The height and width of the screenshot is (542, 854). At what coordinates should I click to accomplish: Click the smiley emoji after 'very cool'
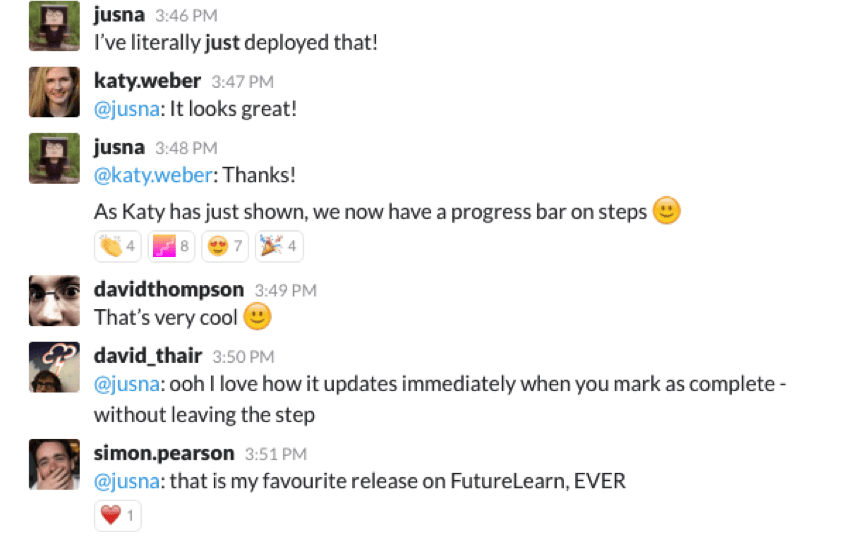click(258, 317)
